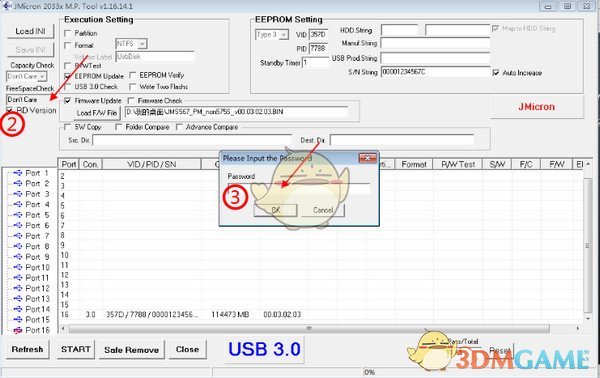600x378 pixels.
Task: Click the Port 11 USB icon
Action: tap(18, 278)
